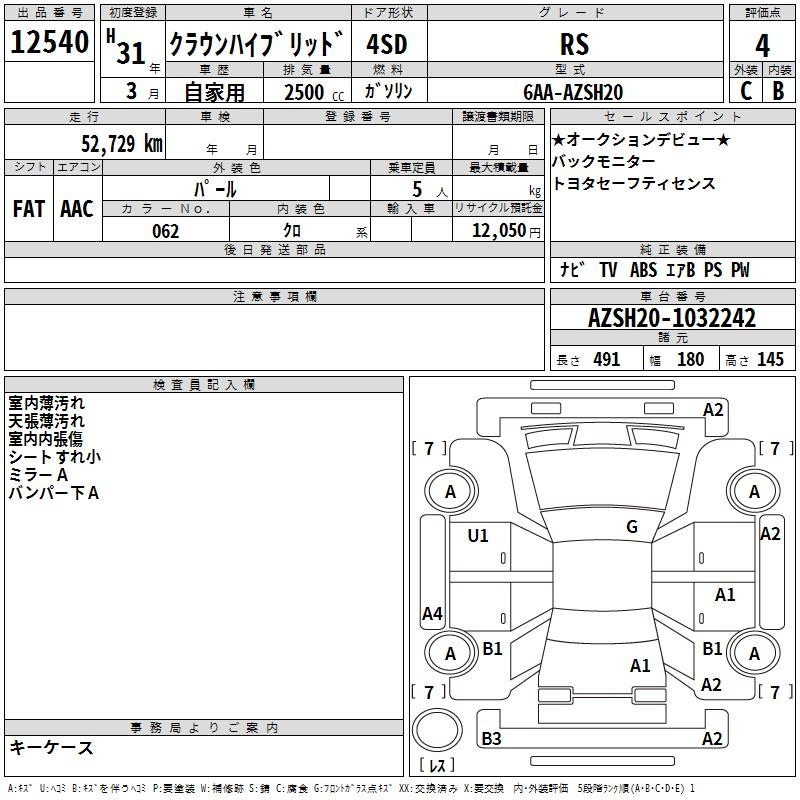The image size is (800, 800).
Task: Select the A1 mark on the trunk lid
Action: pos(640,665)
